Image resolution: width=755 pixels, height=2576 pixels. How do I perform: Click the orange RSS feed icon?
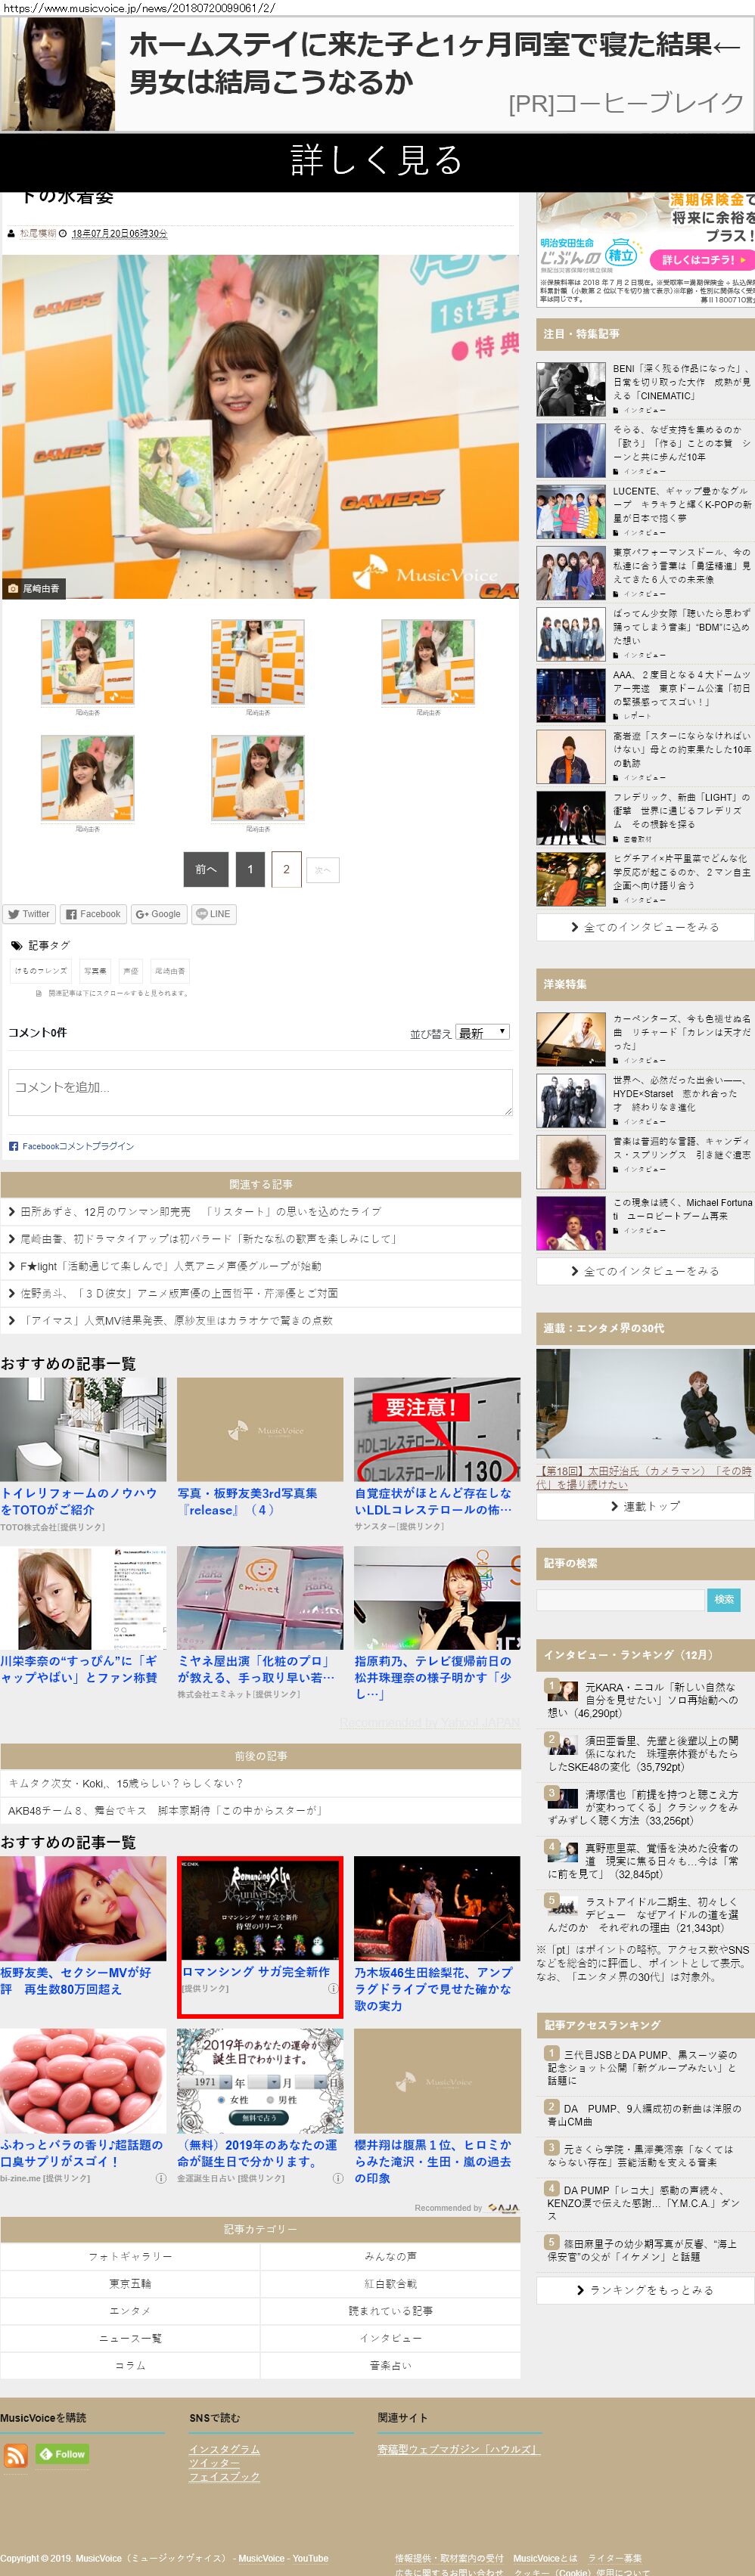16,2454
